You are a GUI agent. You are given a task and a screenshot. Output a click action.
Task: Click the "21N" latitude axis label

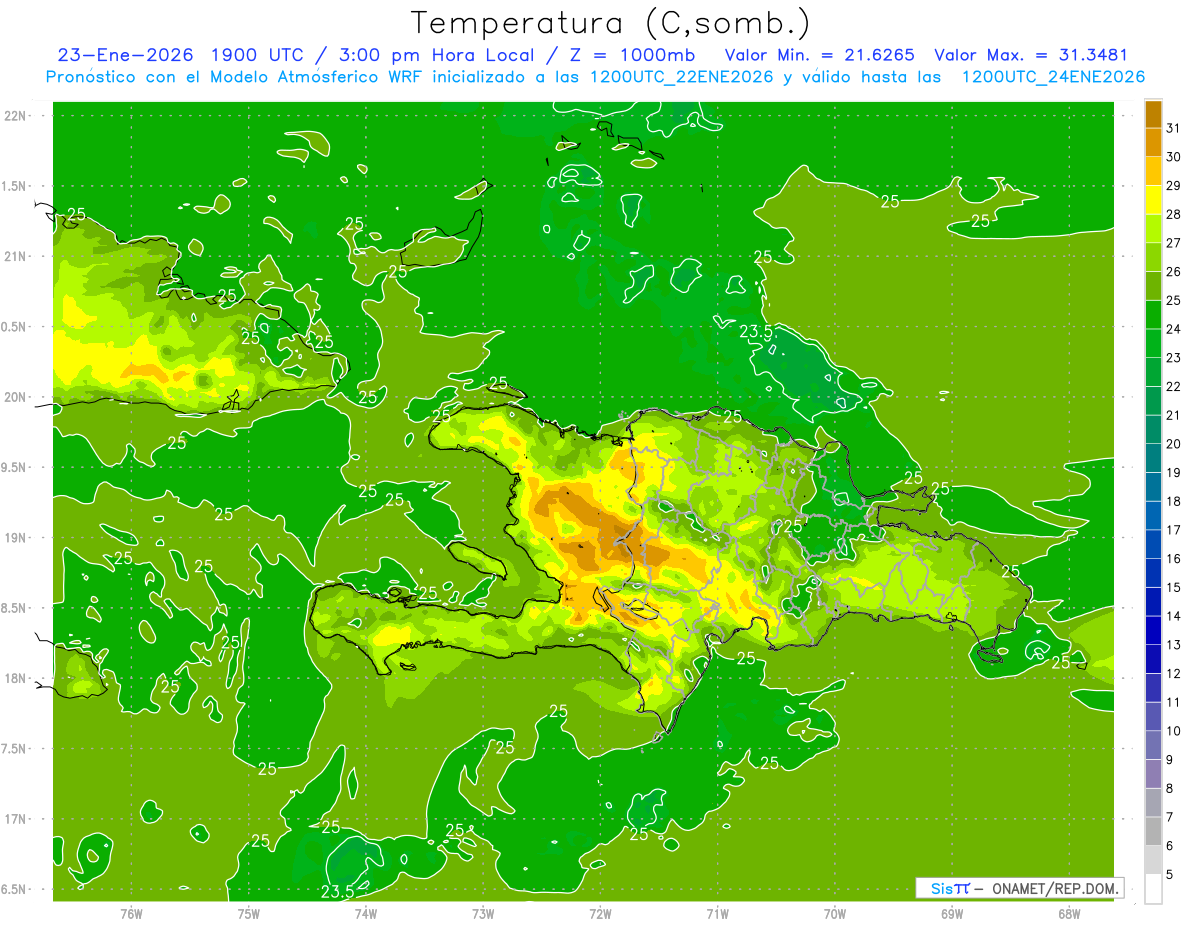pyautogui.click(x=16, y=256)
